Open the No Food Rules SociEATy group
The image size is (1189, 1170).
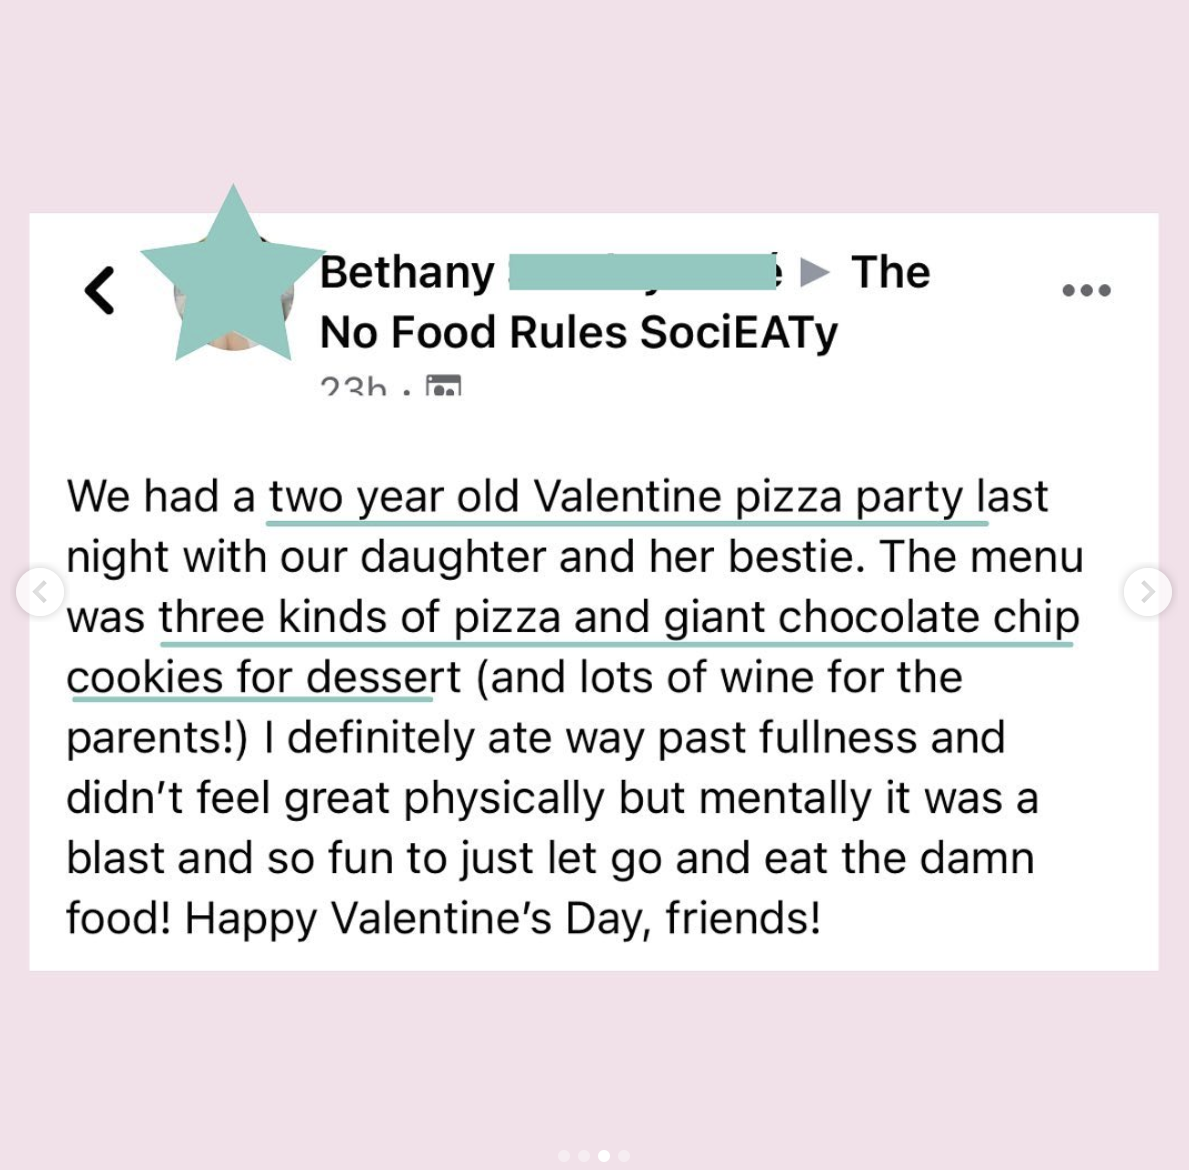[579, 333]
